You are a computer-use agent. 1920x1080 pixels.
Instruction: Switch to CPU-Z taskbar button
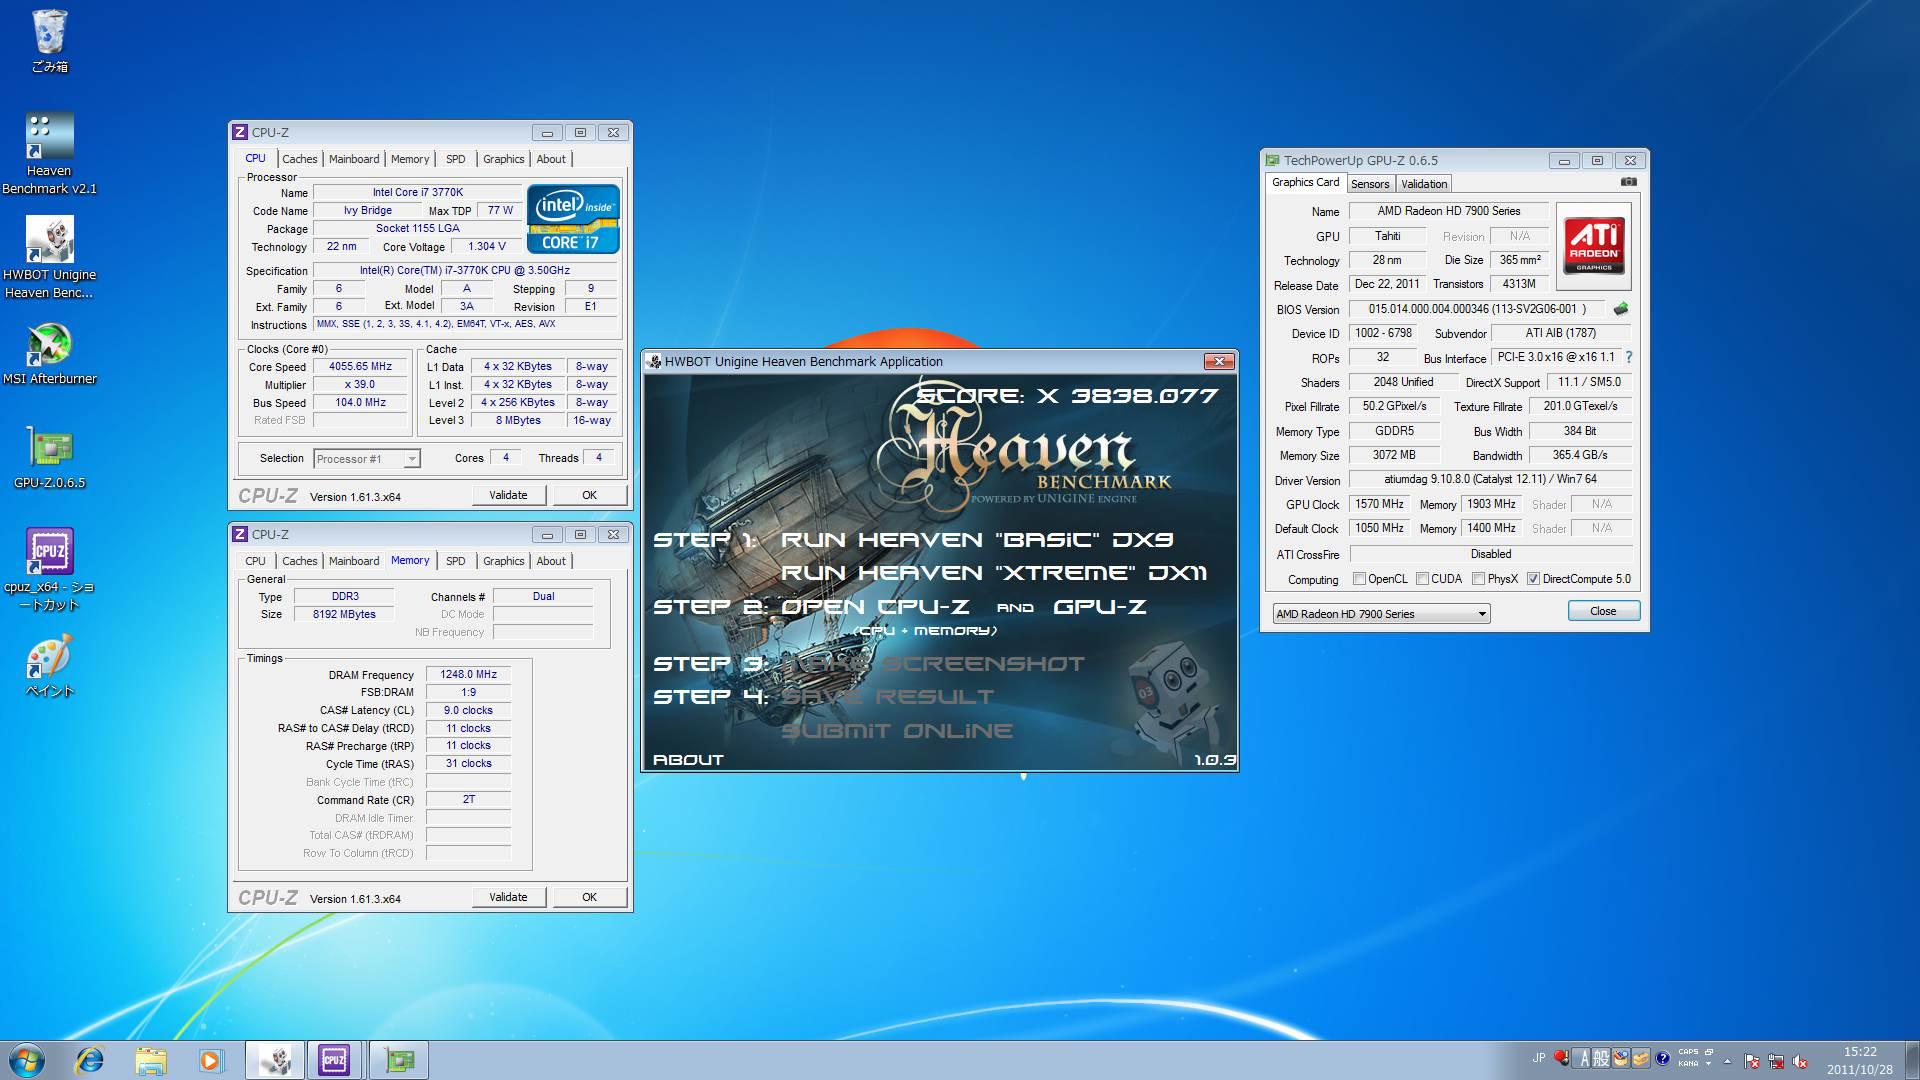pyautogui.click(x=335, y=1060)
